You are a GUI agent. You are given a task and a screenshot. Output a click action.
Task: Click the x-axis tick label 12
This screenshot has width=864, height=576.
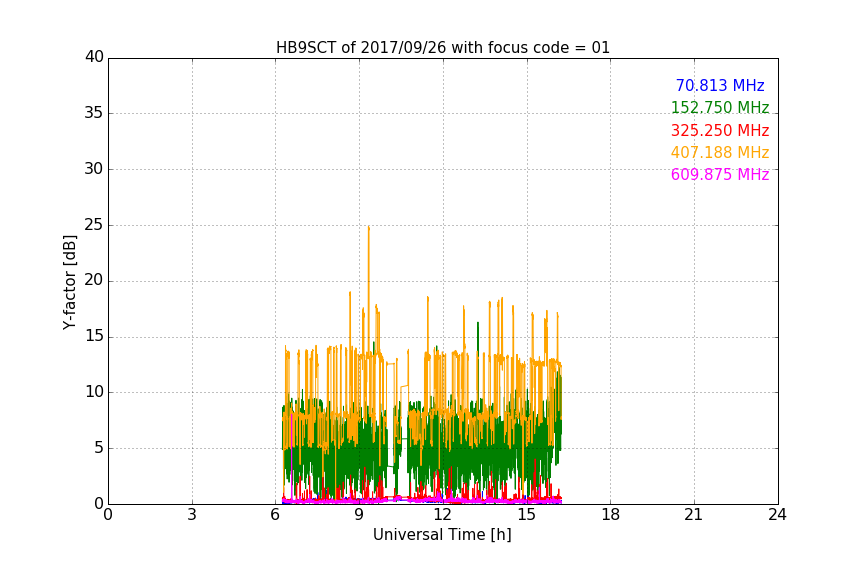(x=442, y=515)
